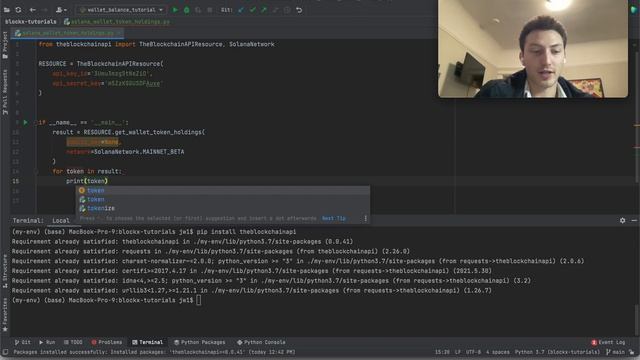This screenshot has height=360, width=640.
Task: Click the Run with Coverage icon
Action: pos(198,10)
